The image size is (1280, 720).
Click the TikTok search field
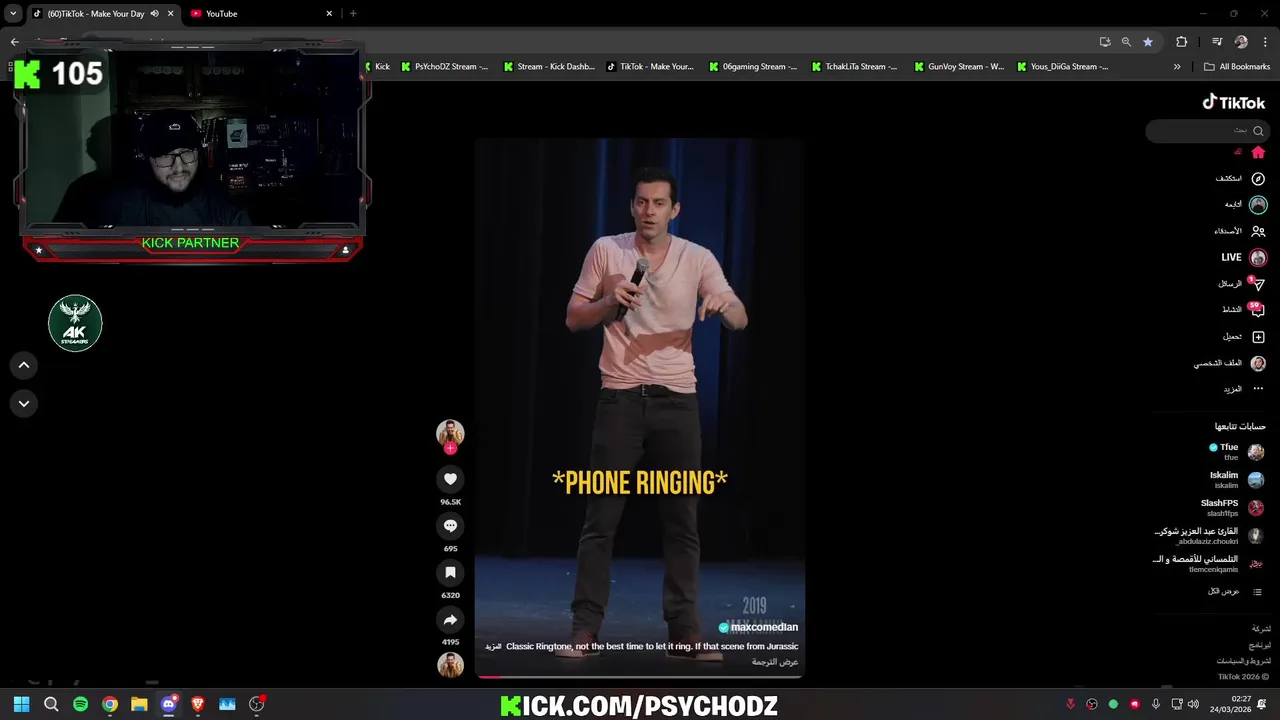pos(1207,130)
